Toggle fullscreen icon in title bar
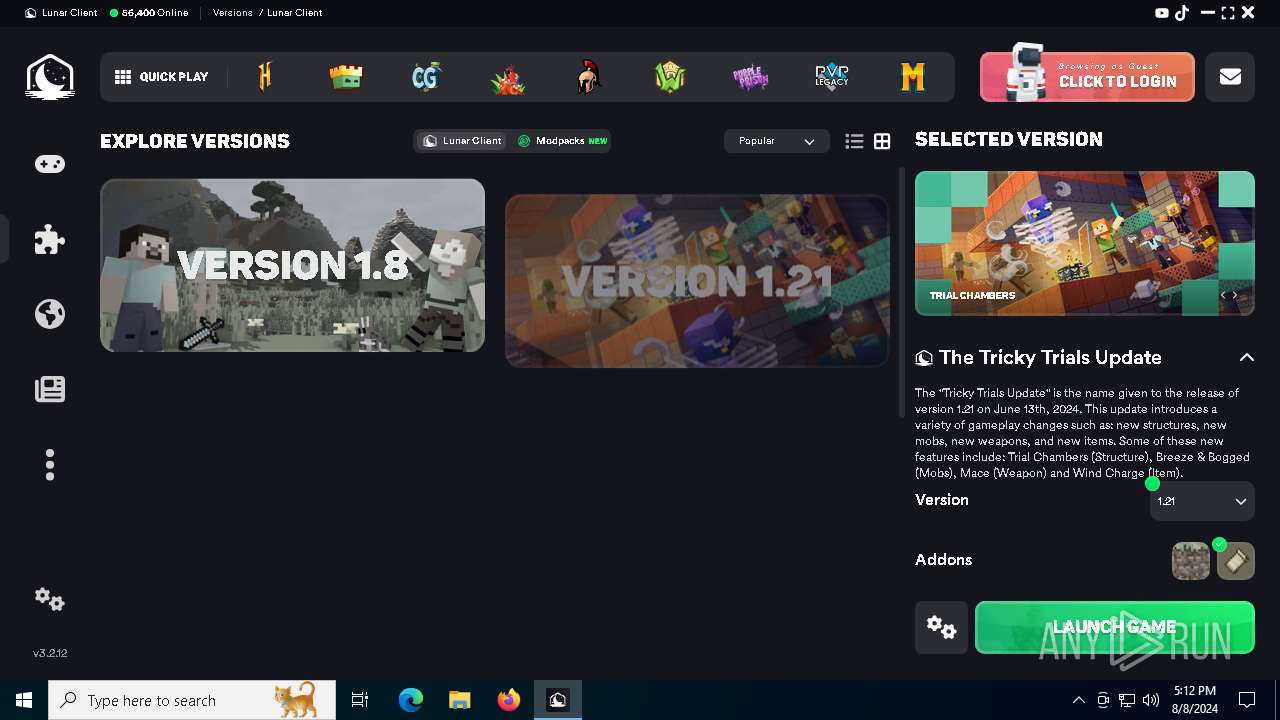 tap(1228, 13)
